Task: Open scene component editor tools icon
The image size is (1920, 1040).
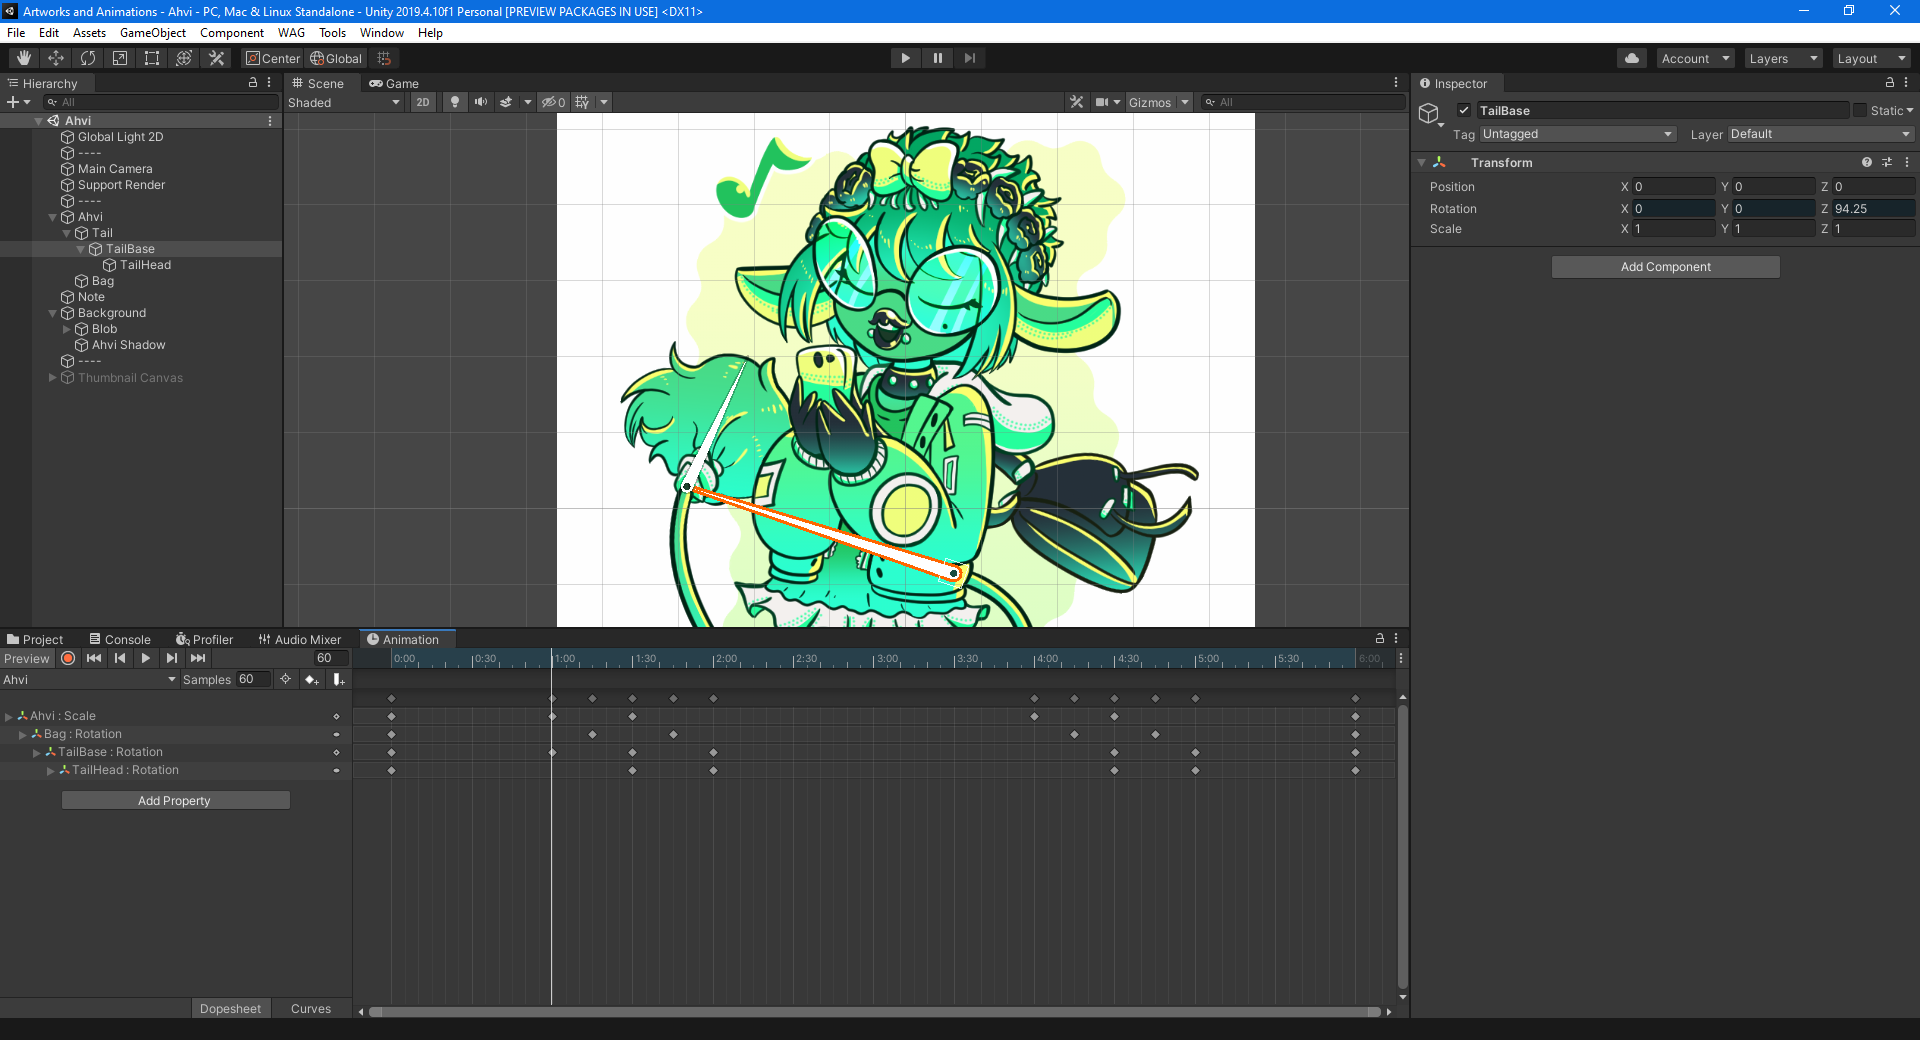Action: click(1076, 102)
